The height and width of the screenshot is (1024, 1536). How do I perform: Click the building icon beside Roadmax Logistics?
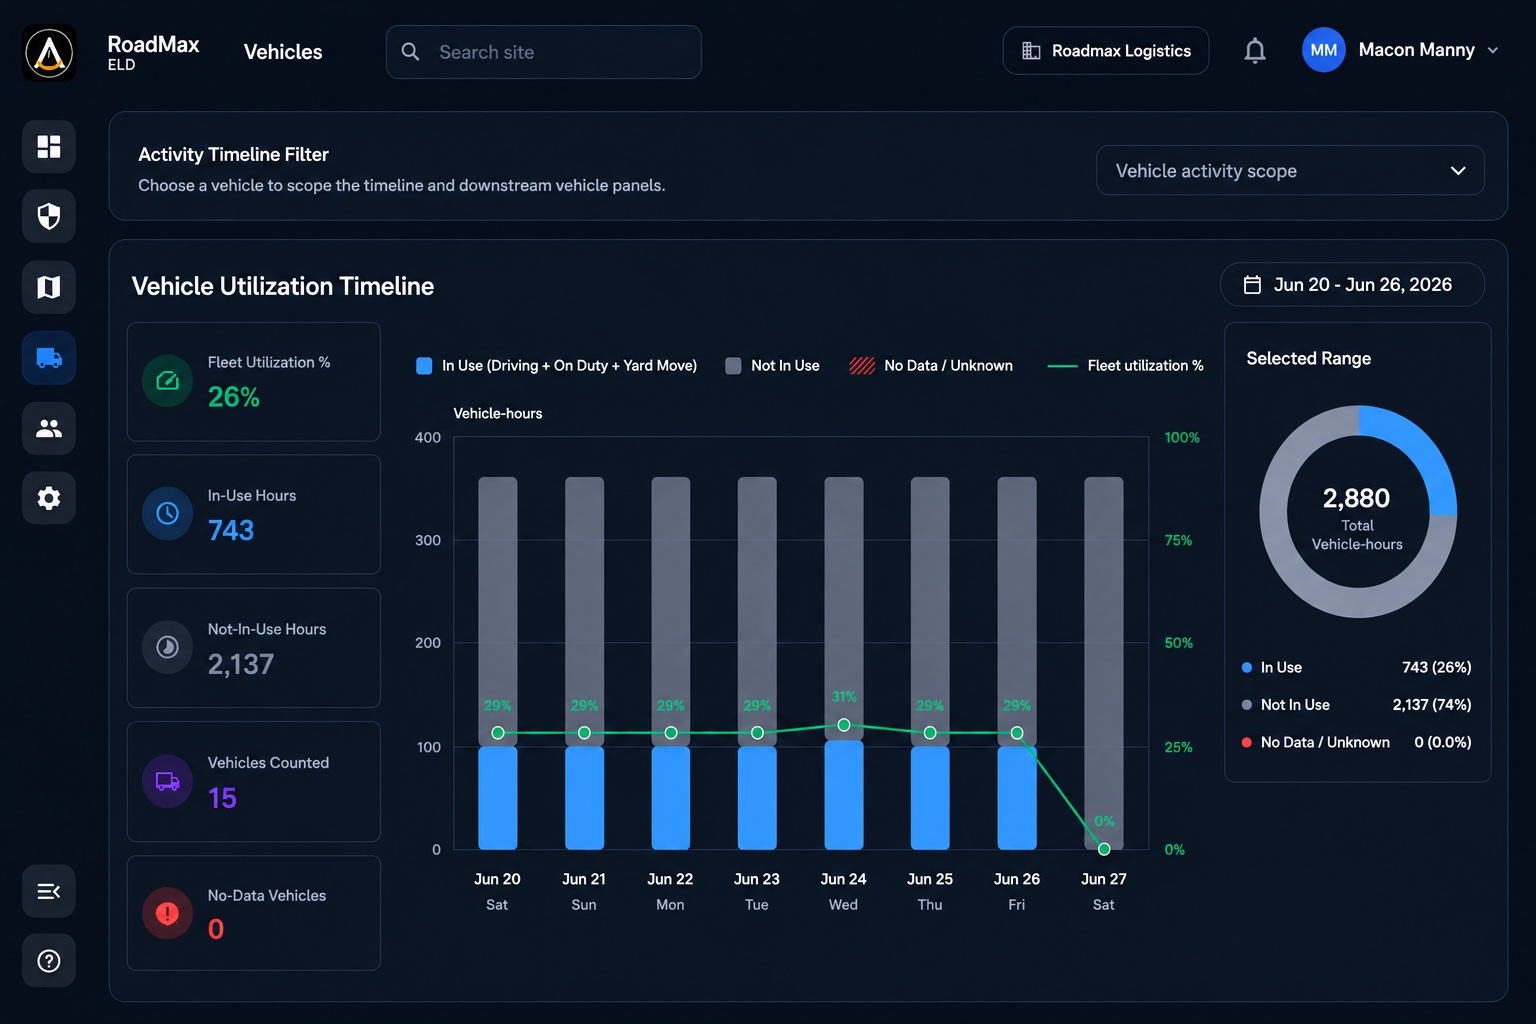pos(1031,51)
